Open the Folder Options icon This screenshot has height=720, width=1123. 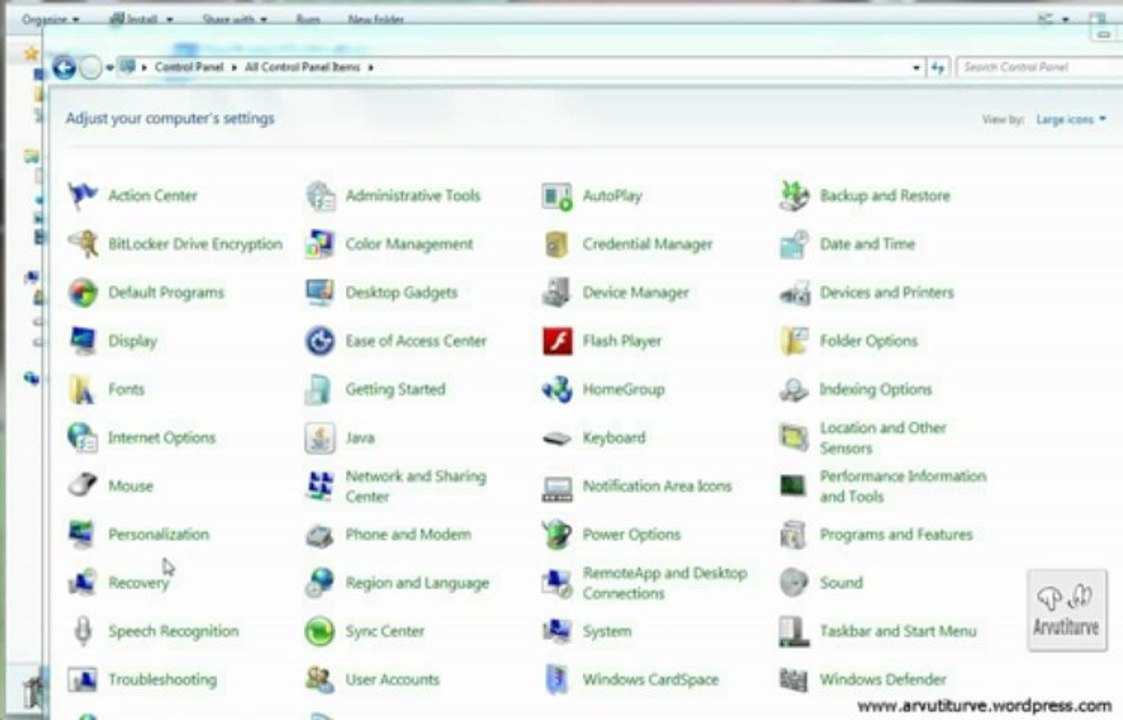pos(794,341)
